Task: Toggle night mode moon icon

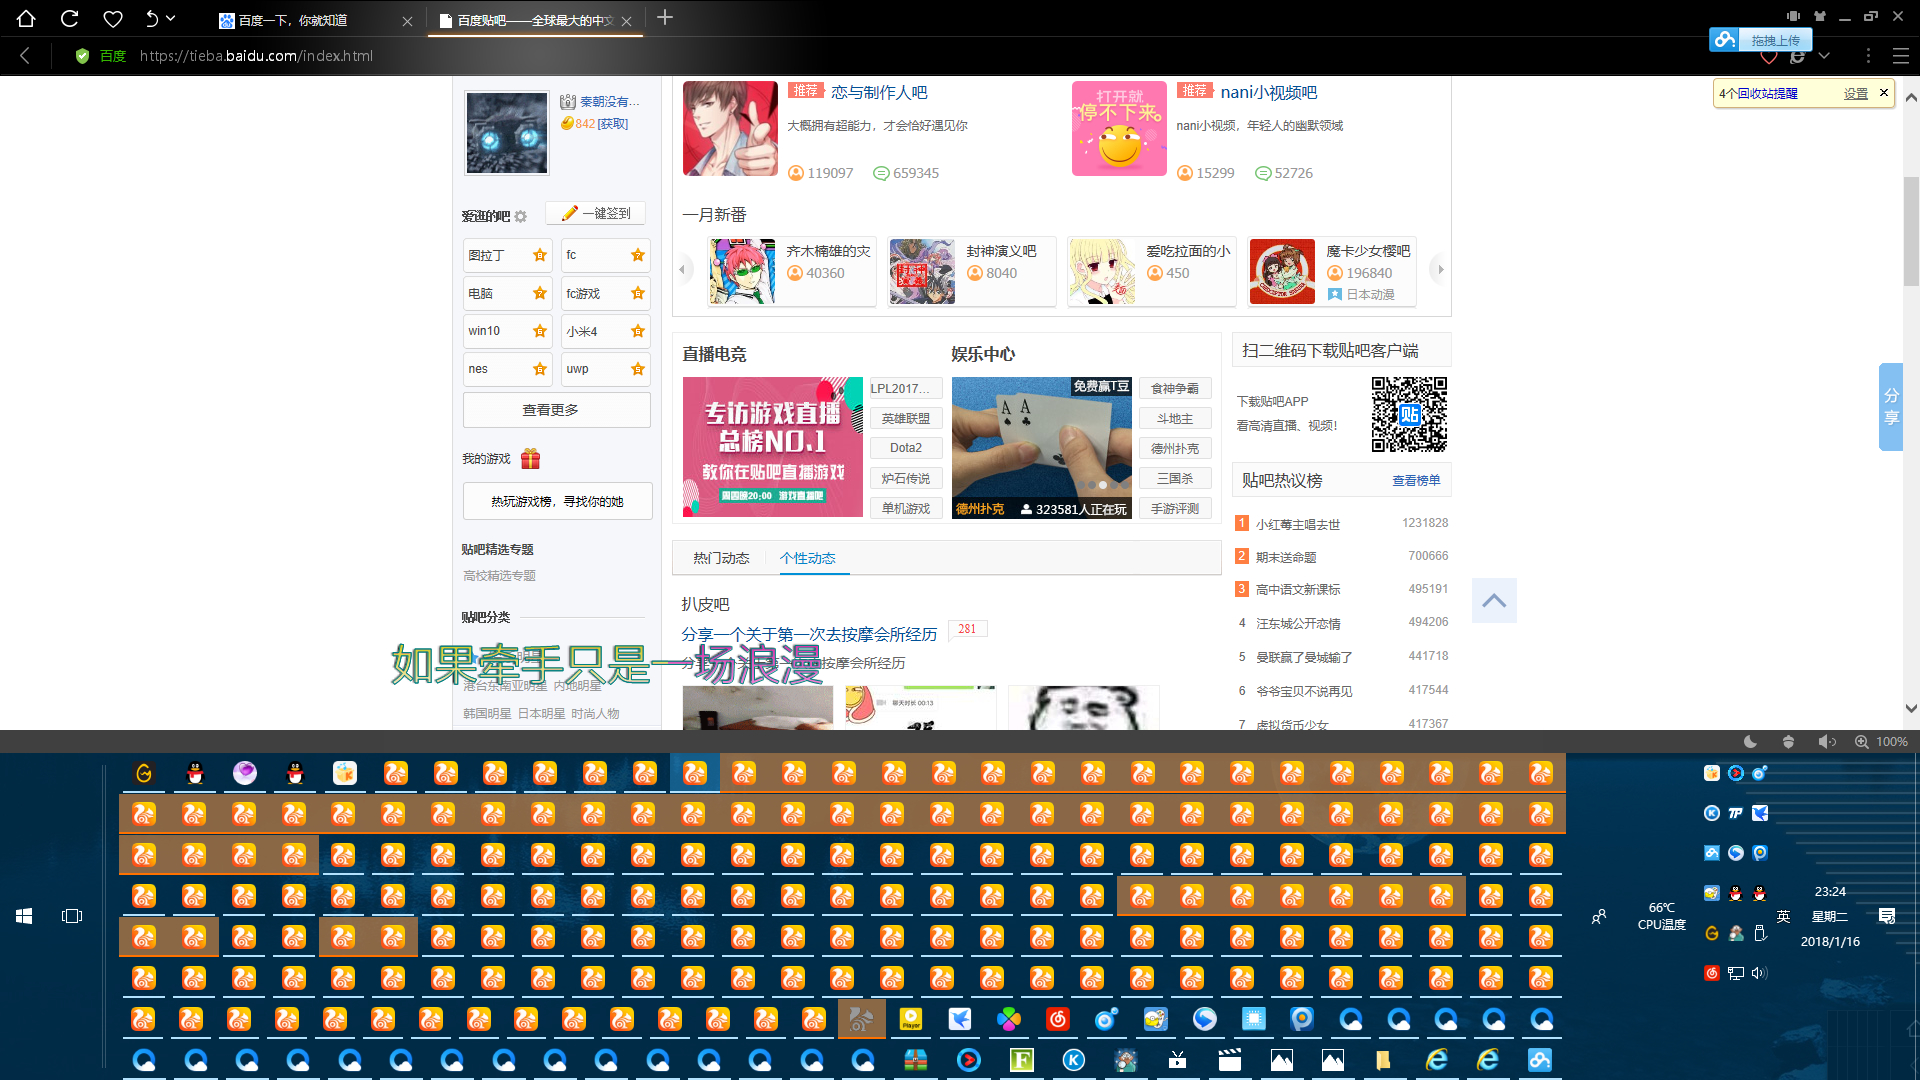Action: tap(1750, 742)
